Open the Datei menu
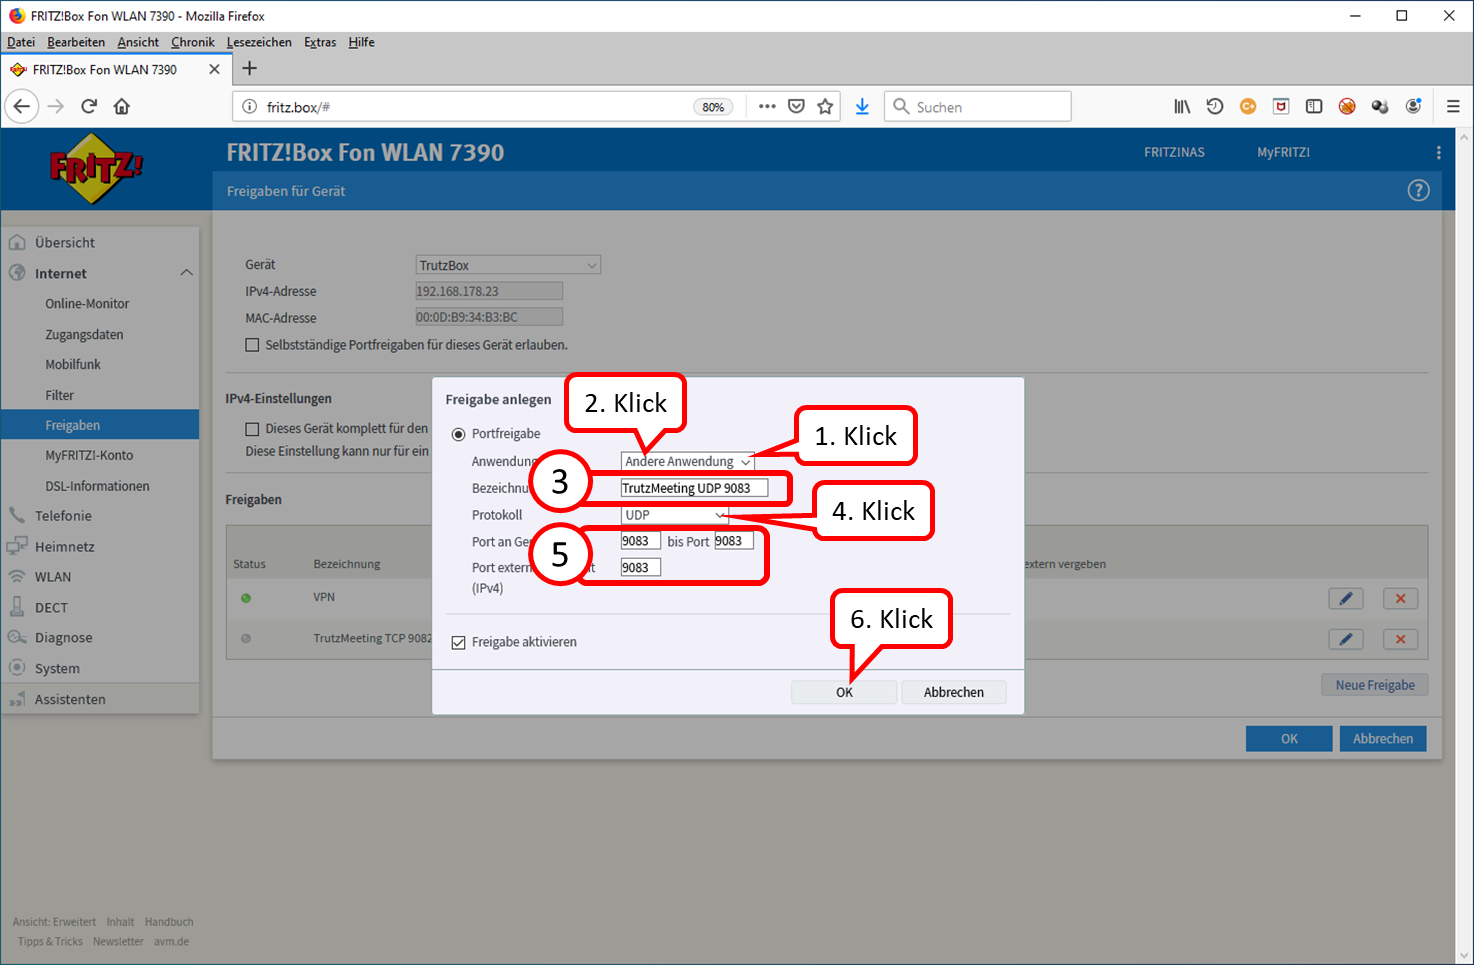Image resolution: width=1474 pixels, height=965 pixels. click(21, 42)
